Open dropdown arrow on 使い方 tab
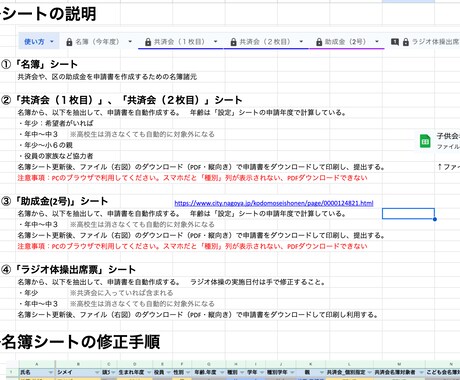Viewport: 460px width, 380px height. [52, 42]
